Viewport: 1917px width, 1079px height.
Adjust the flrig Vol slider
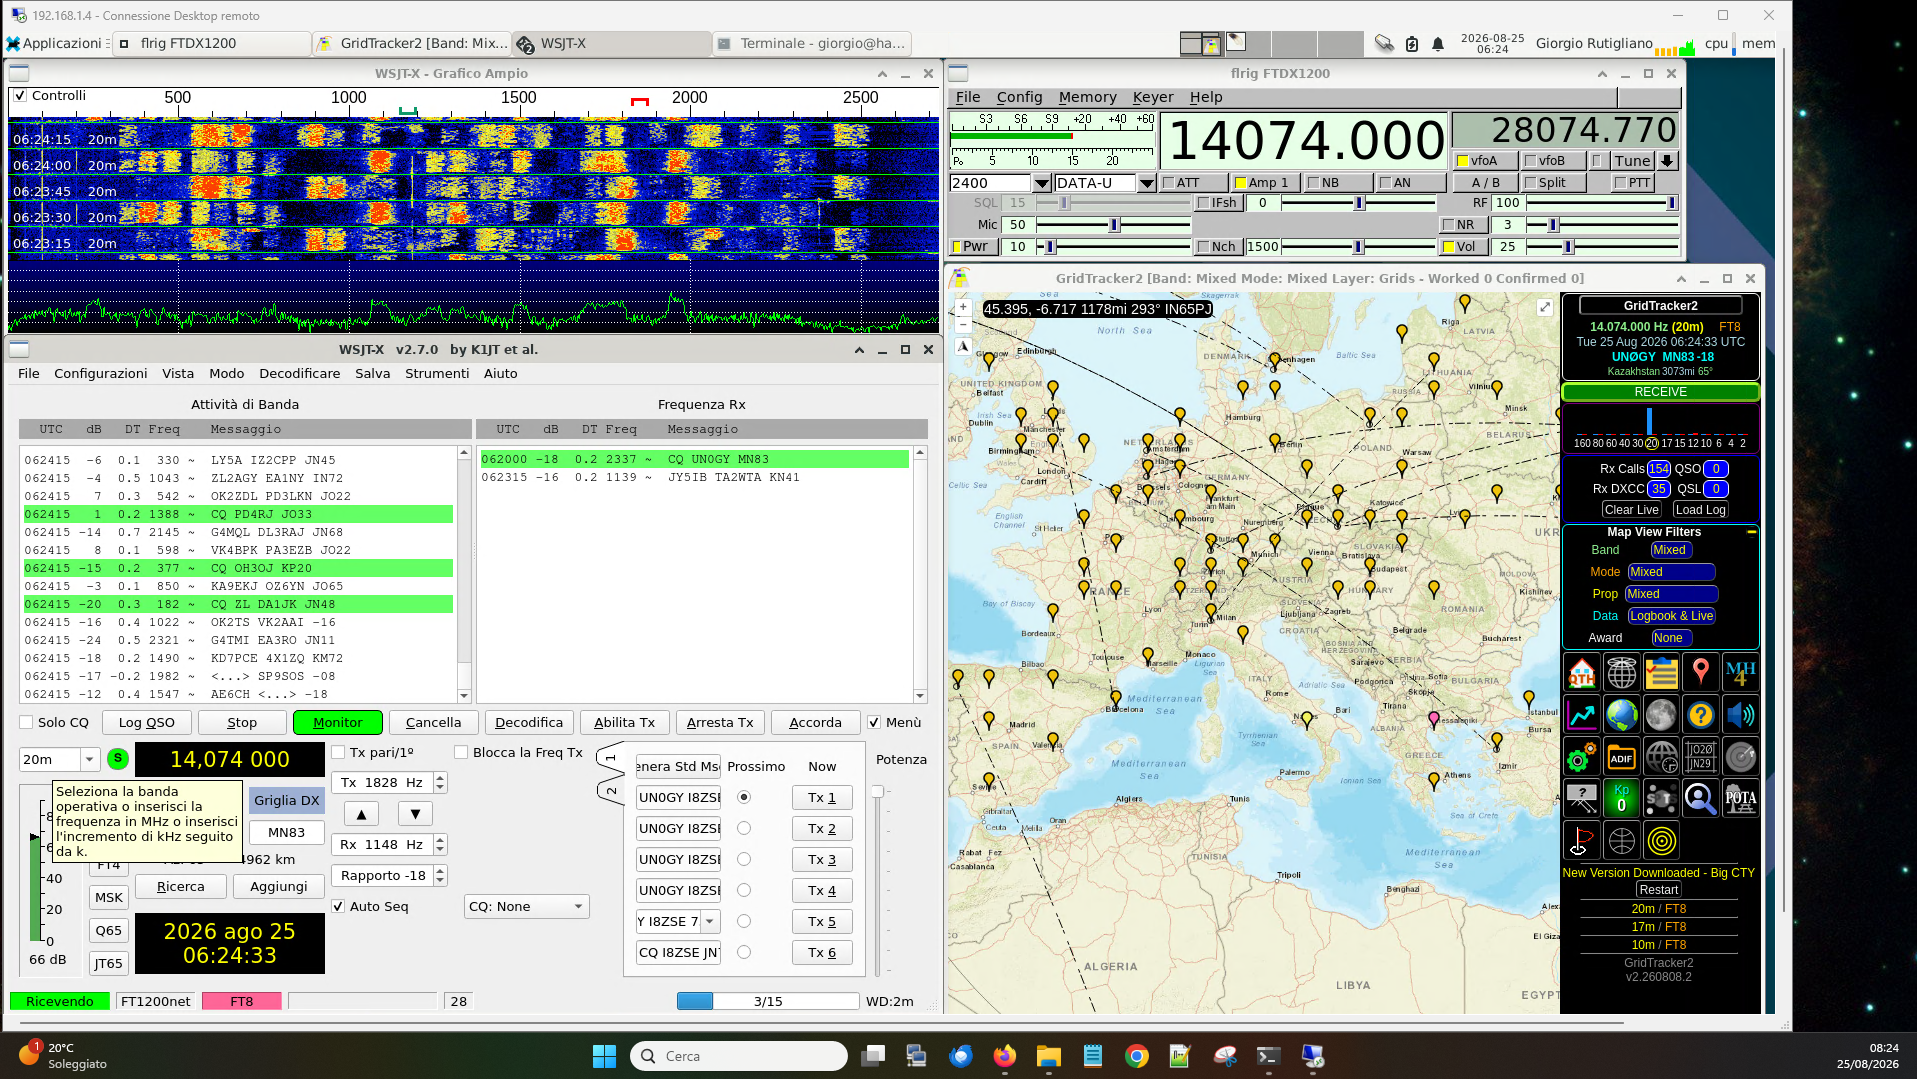point(1601,247)
